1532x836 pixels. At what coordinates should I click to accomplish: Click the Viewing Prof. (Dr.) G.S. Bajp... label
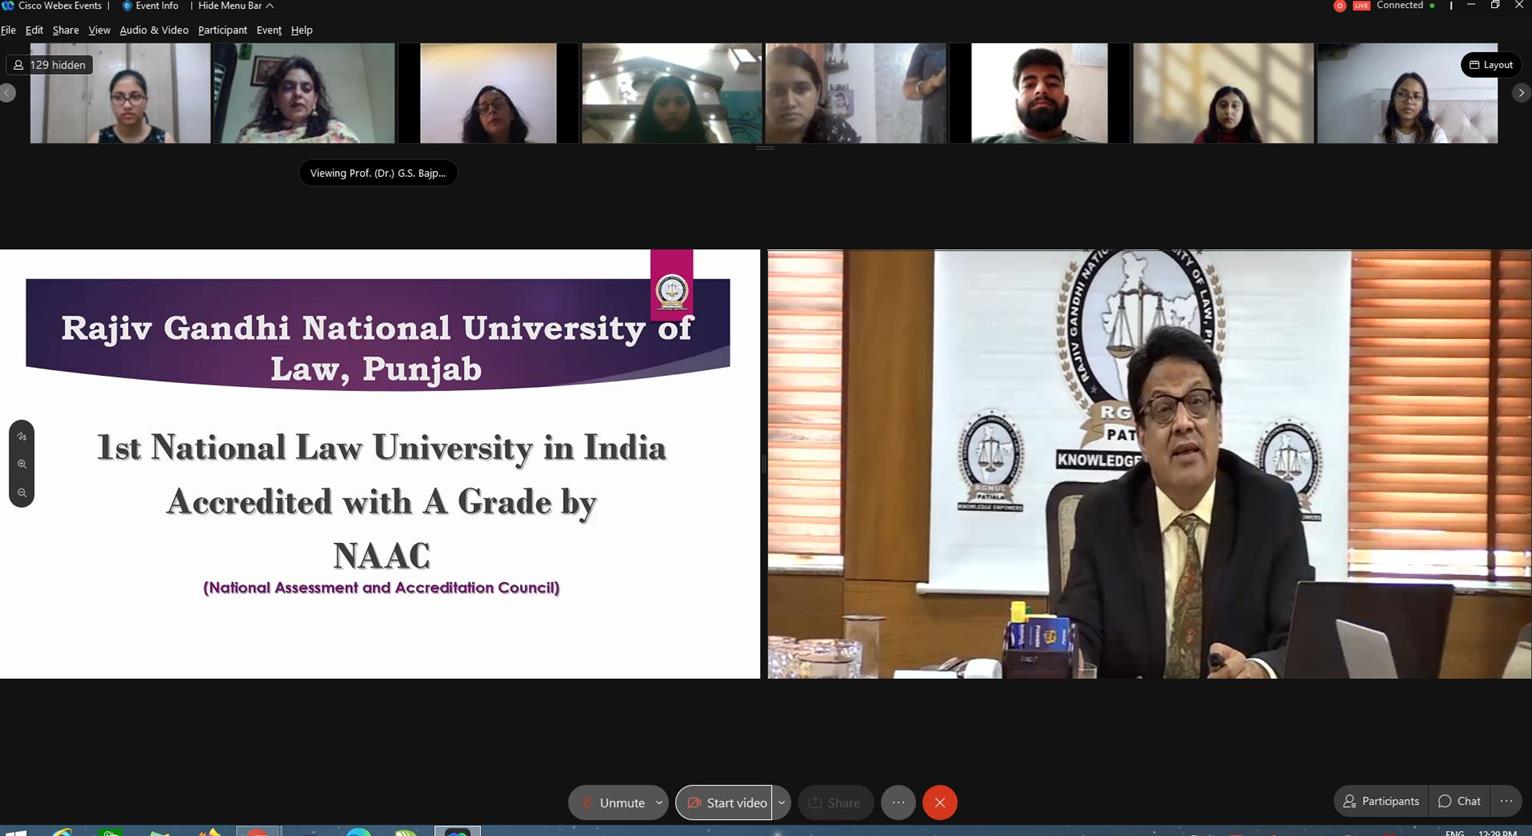point(378,173)
